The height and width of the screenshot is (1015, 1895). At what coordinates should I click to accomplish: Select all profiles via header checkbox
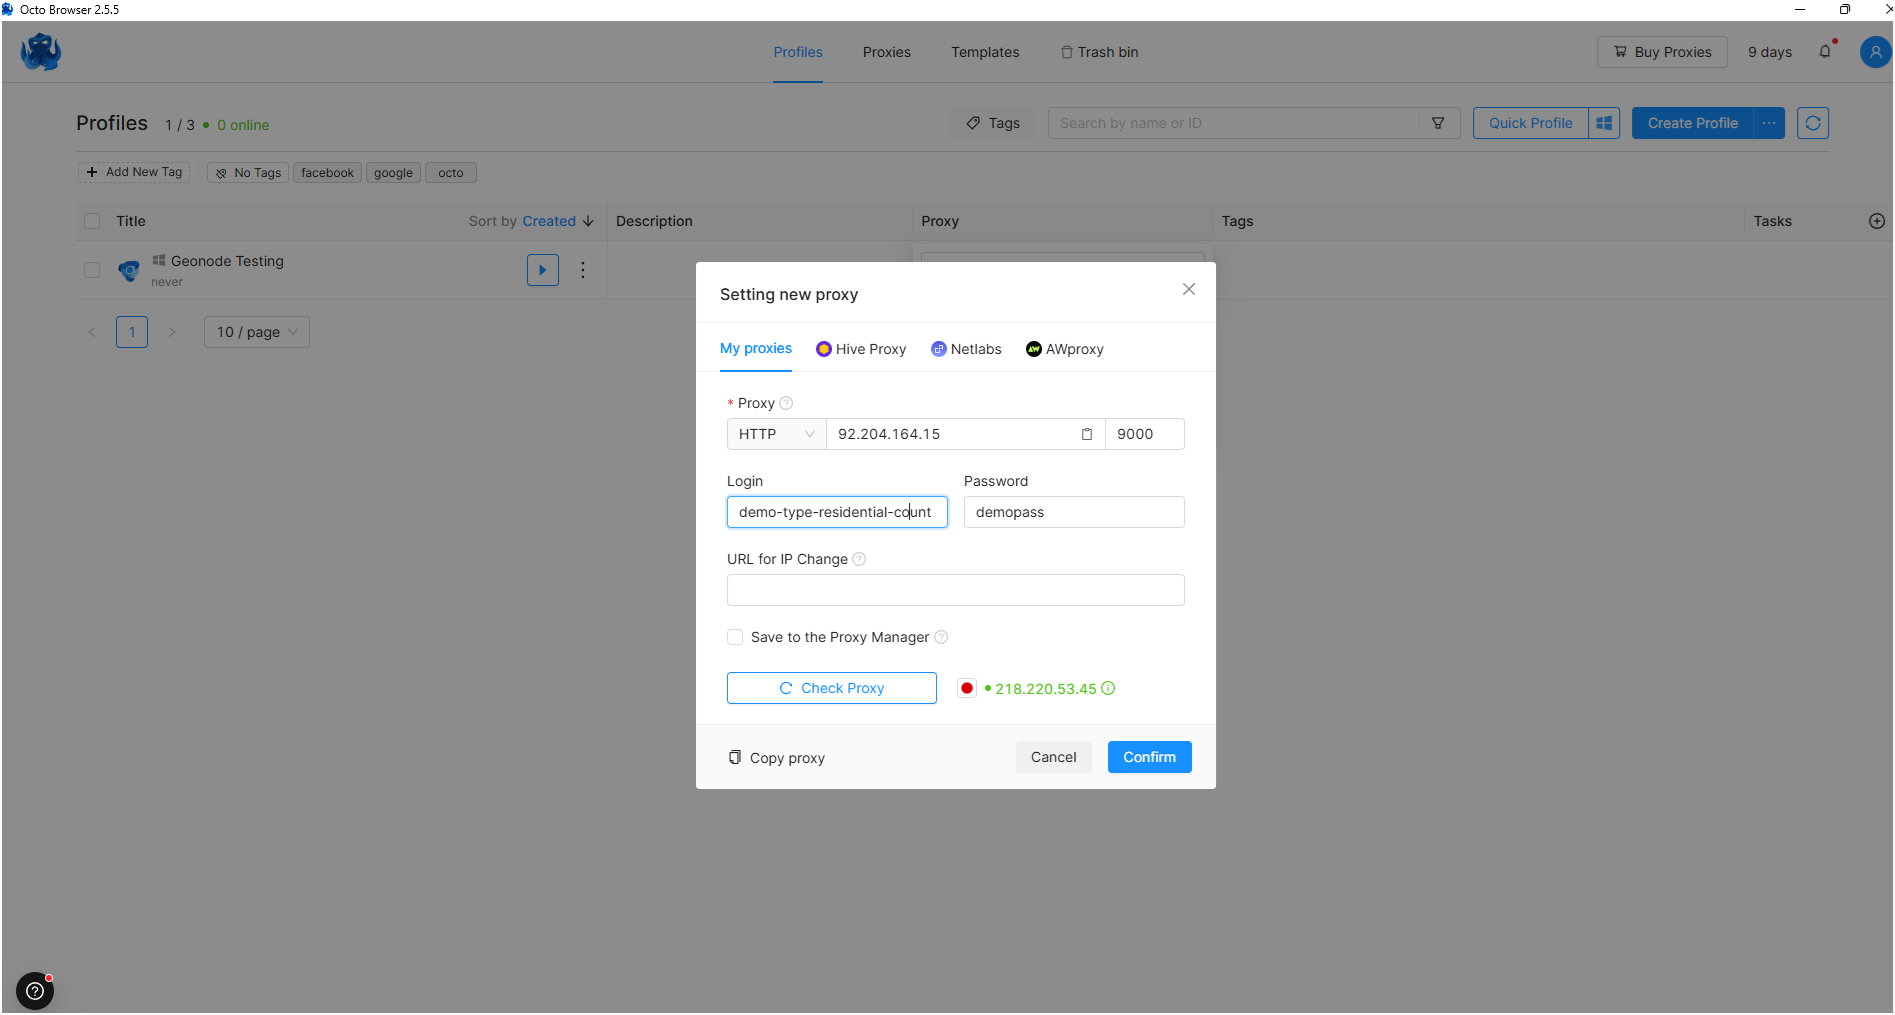coord(92,220)
